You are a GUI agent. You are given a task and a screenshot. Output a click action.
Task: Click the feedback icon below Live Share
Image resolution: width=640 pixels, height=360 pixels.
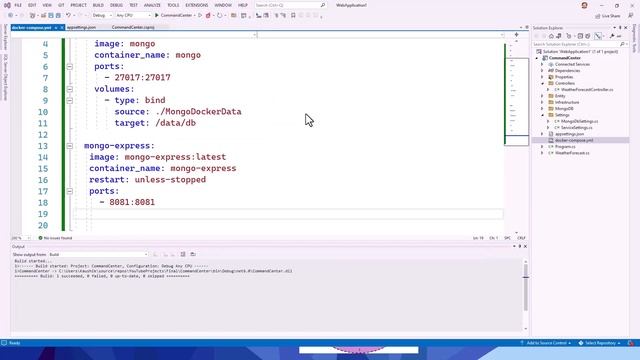point(631,16)
